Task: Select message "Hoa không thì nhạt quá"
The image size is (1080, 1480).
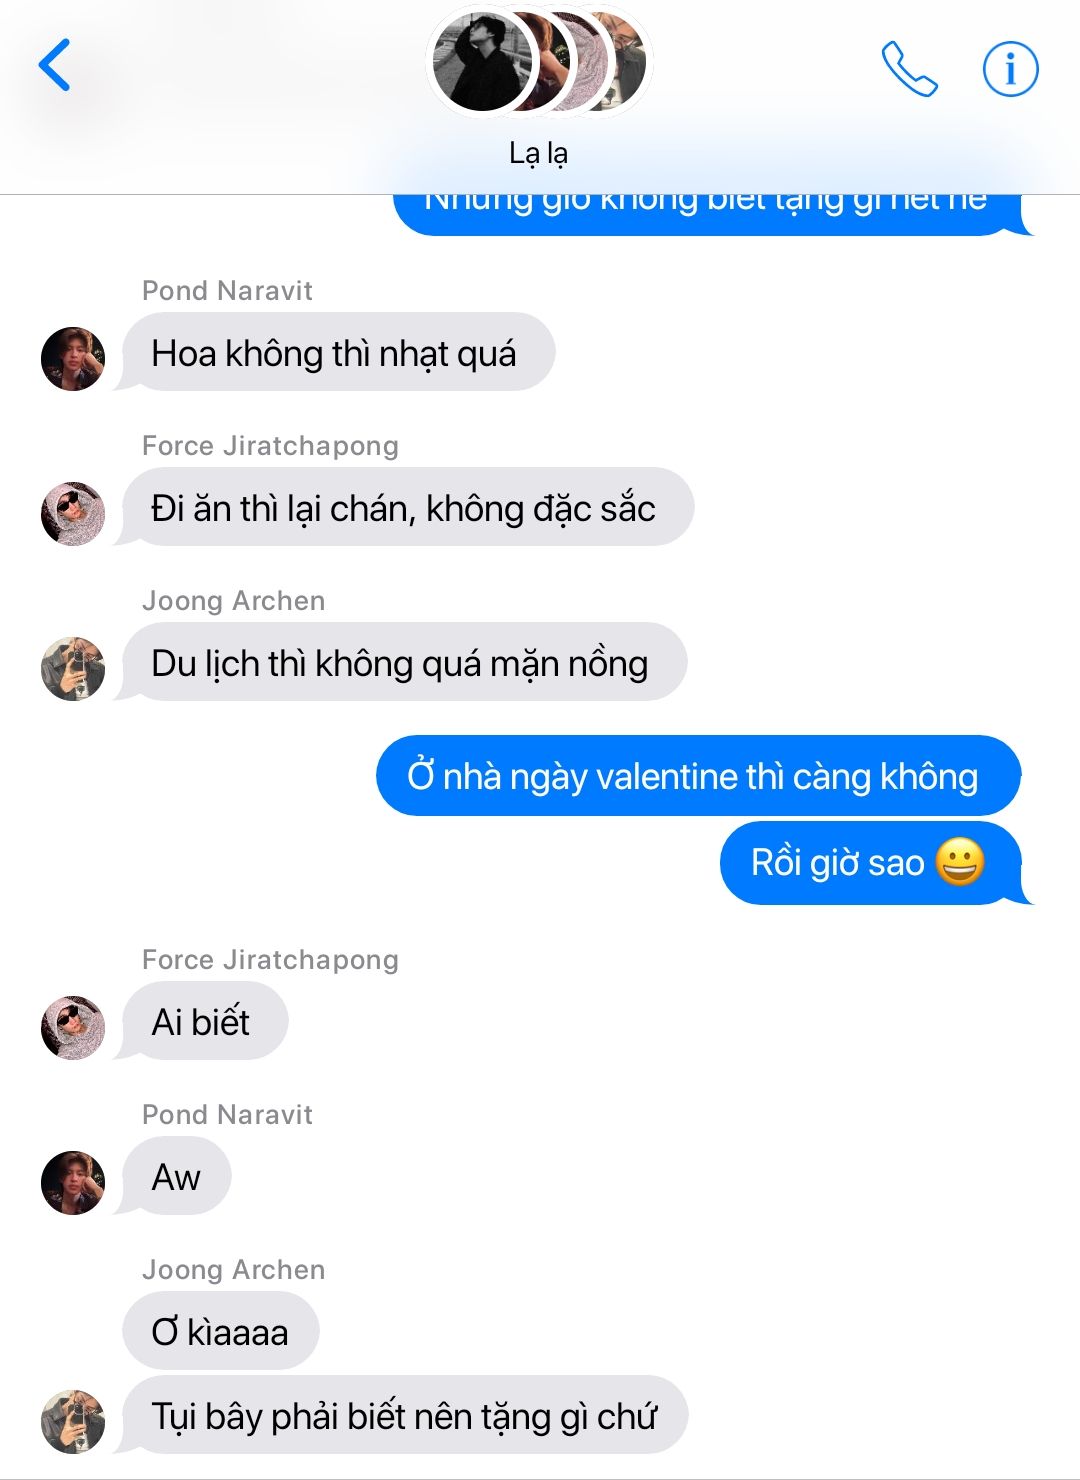Action: point(338,353)
